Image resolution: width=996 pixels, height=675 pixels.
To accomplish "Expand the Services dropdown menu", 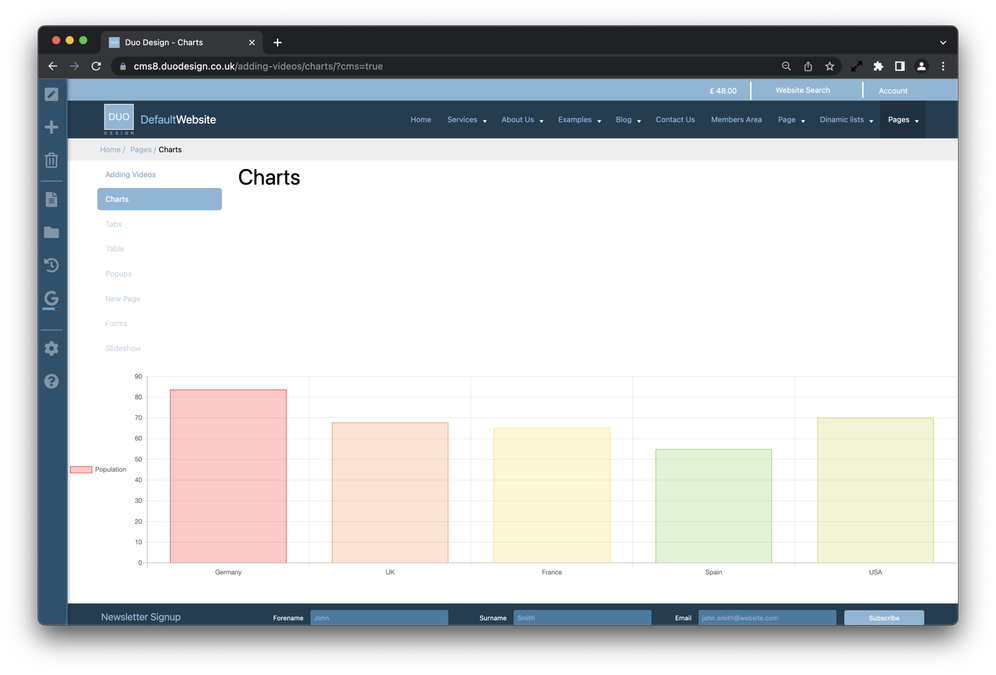I will point(466,120).
